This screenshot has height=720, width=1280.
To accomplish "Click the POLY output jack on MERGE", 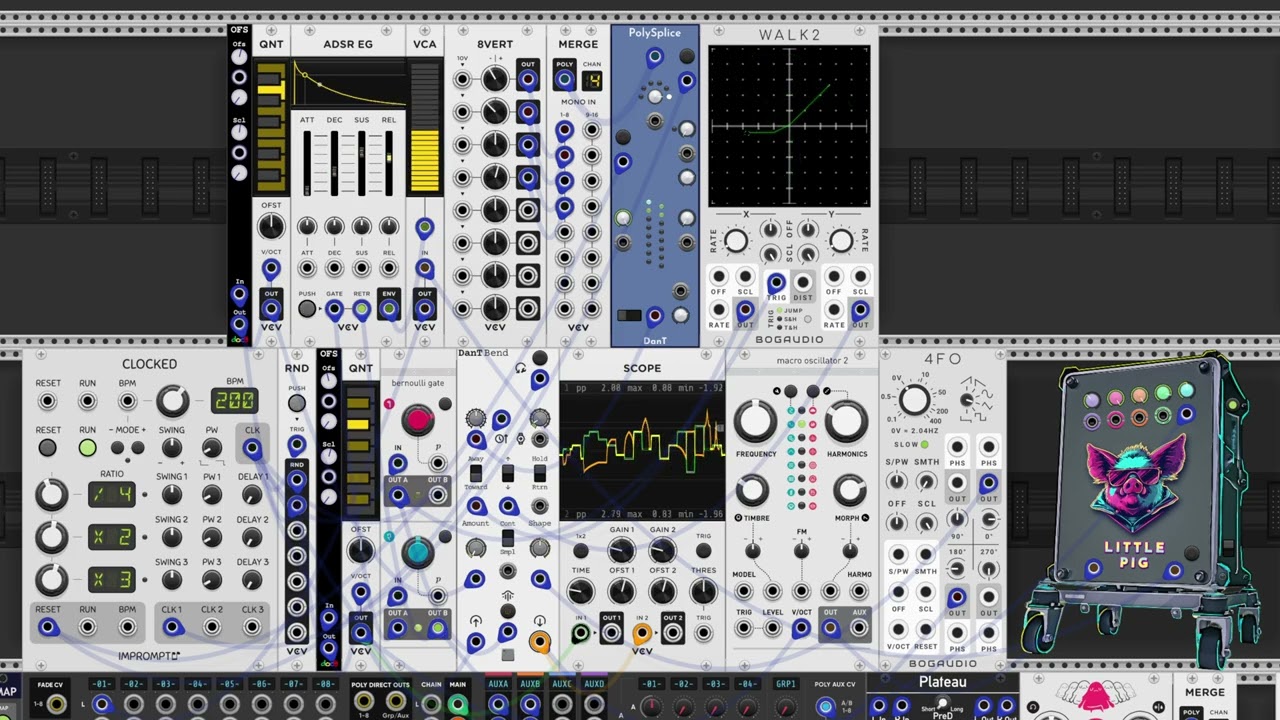I will (564, 80).
